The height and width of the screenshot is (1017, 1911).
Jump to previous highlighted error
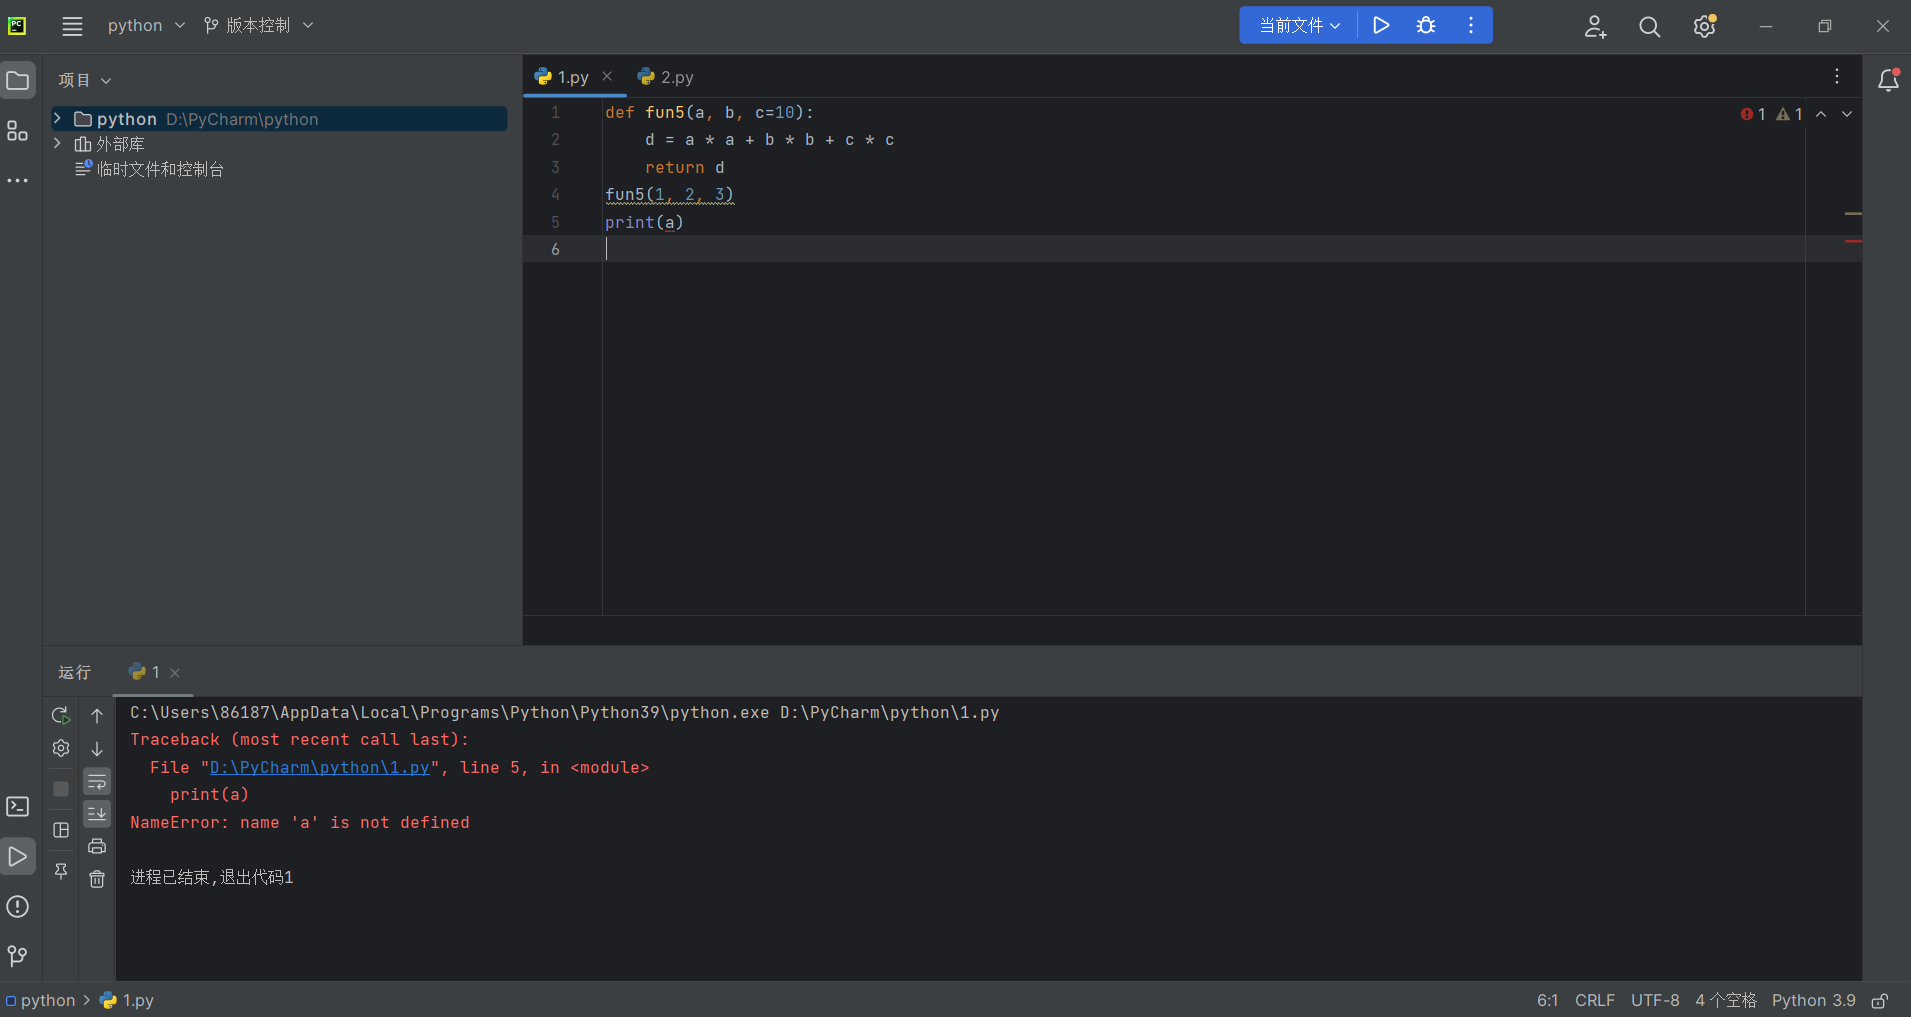click(x=1821, y=114)
